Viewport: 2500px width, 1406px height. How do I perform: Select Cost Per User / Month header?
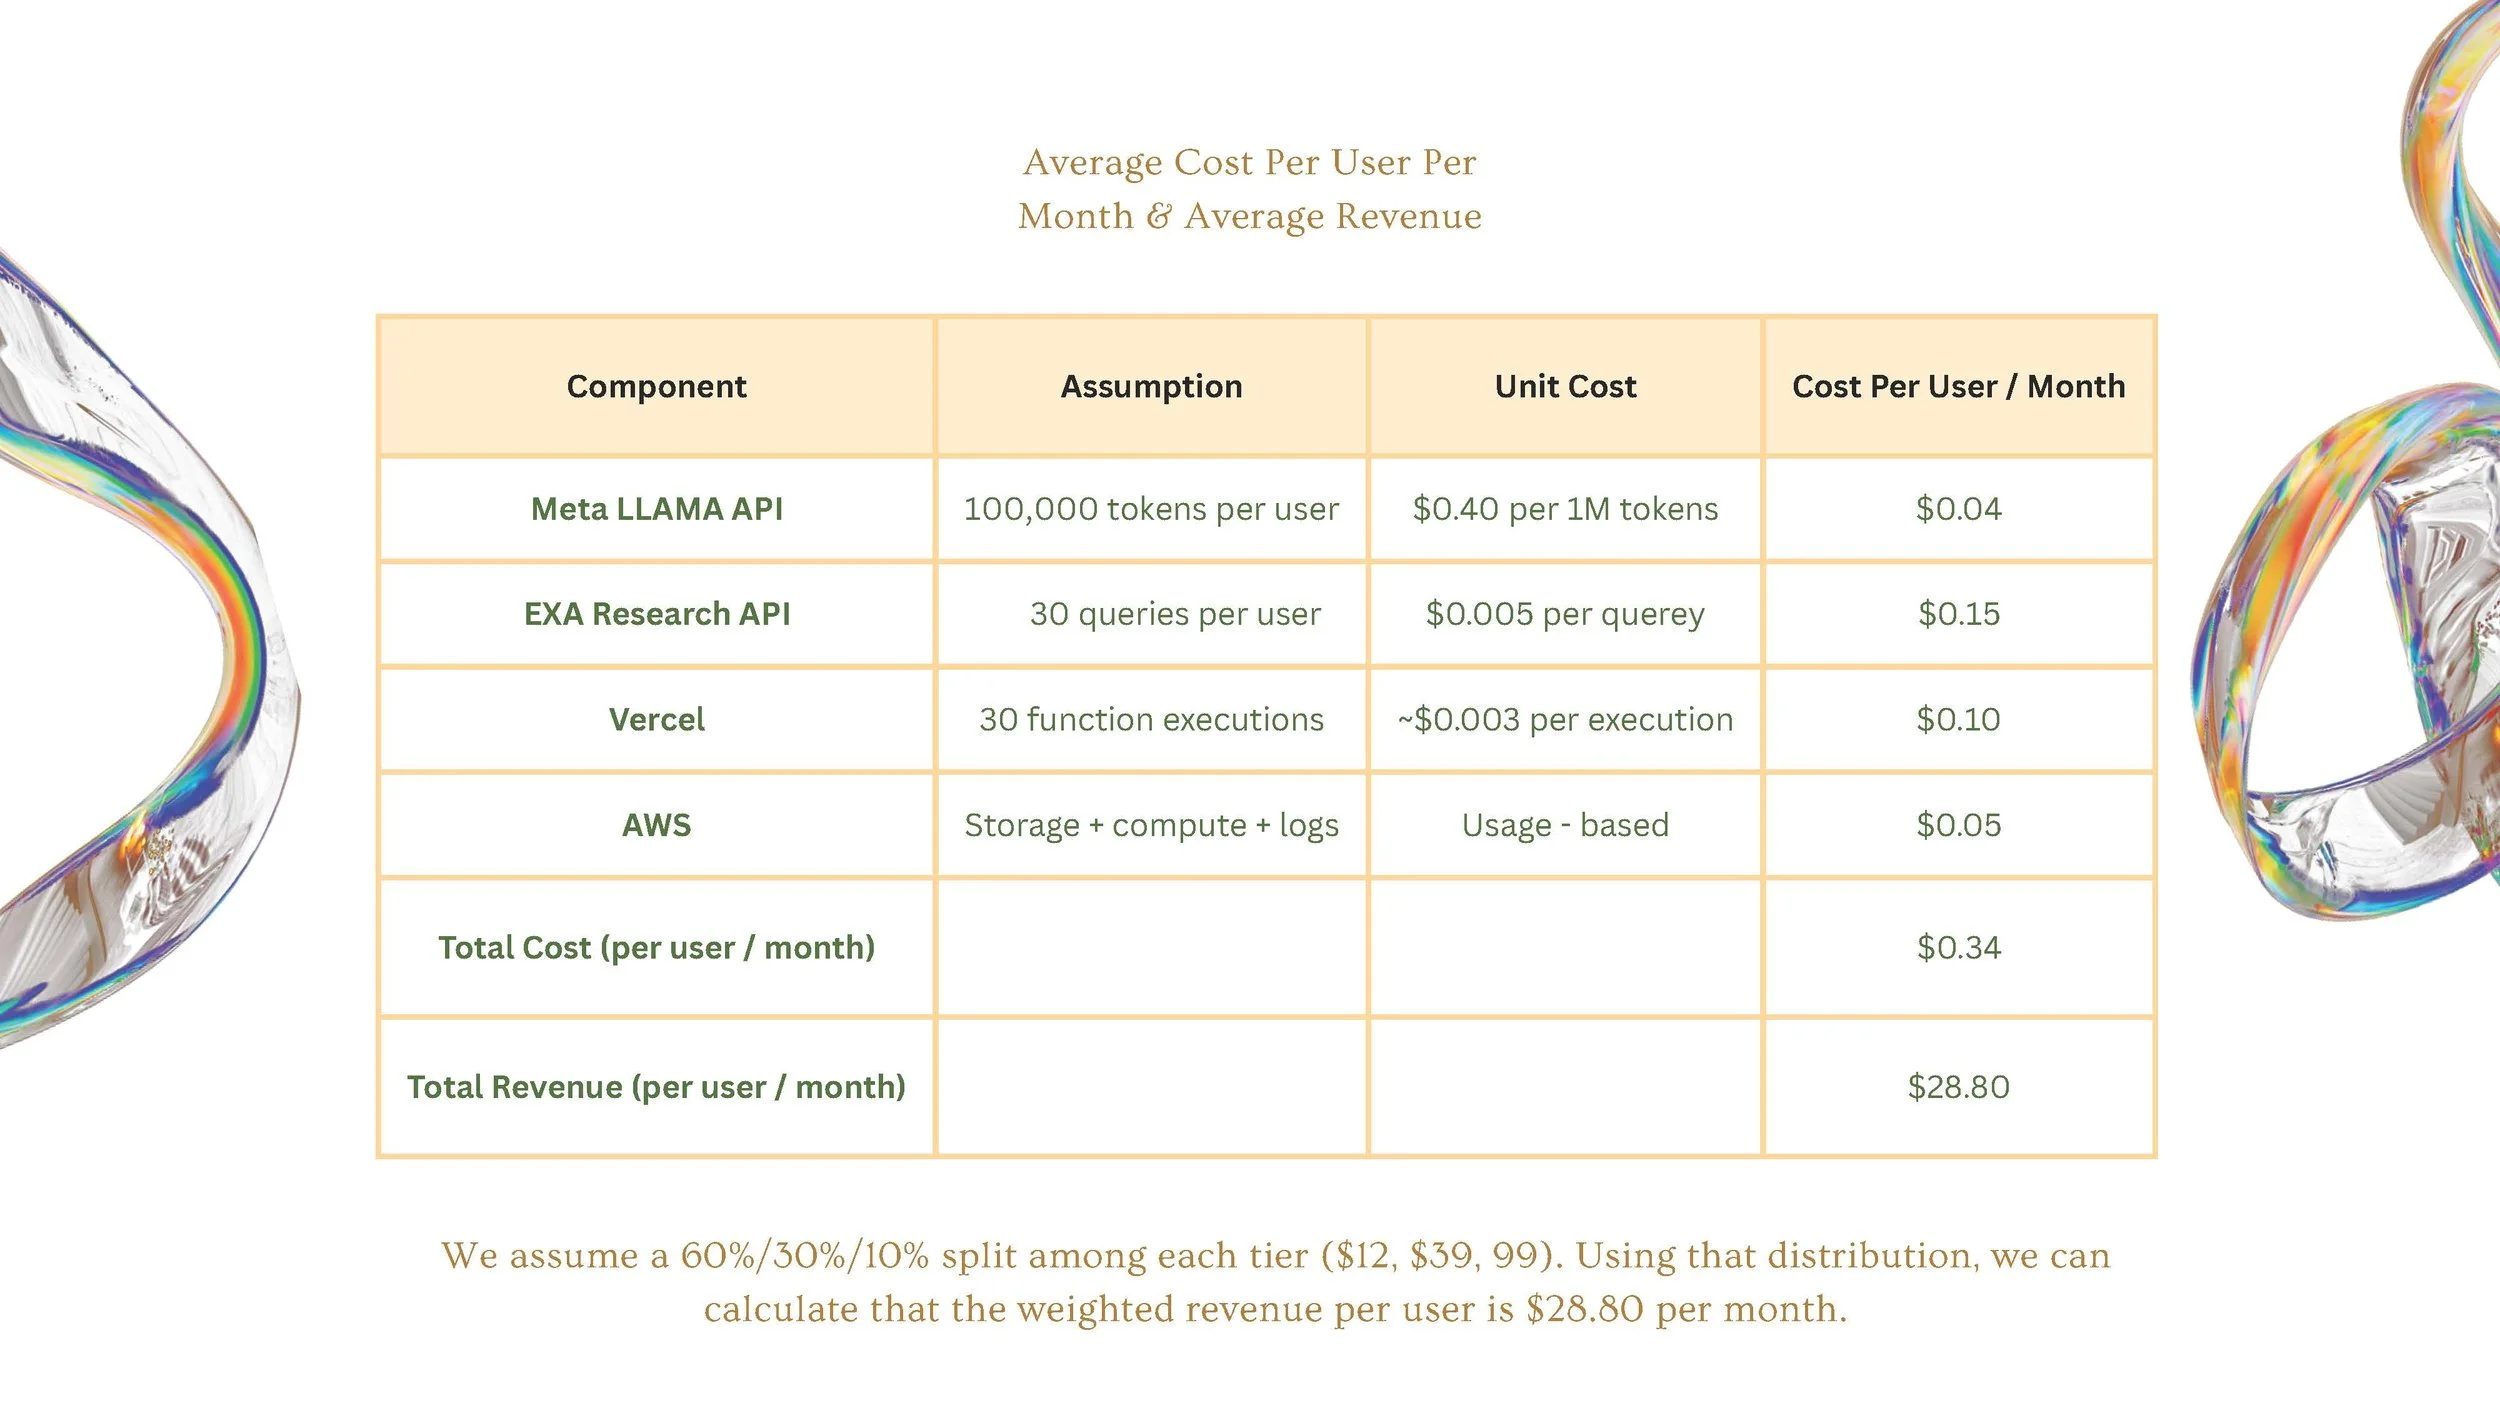coord(1958,386)
